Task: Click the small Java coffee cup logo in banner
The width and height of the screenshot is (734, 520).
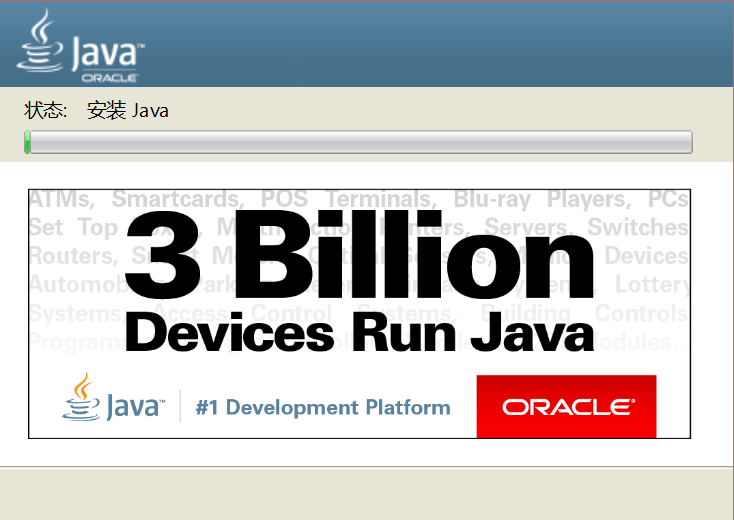Action: tap(113, 398)
